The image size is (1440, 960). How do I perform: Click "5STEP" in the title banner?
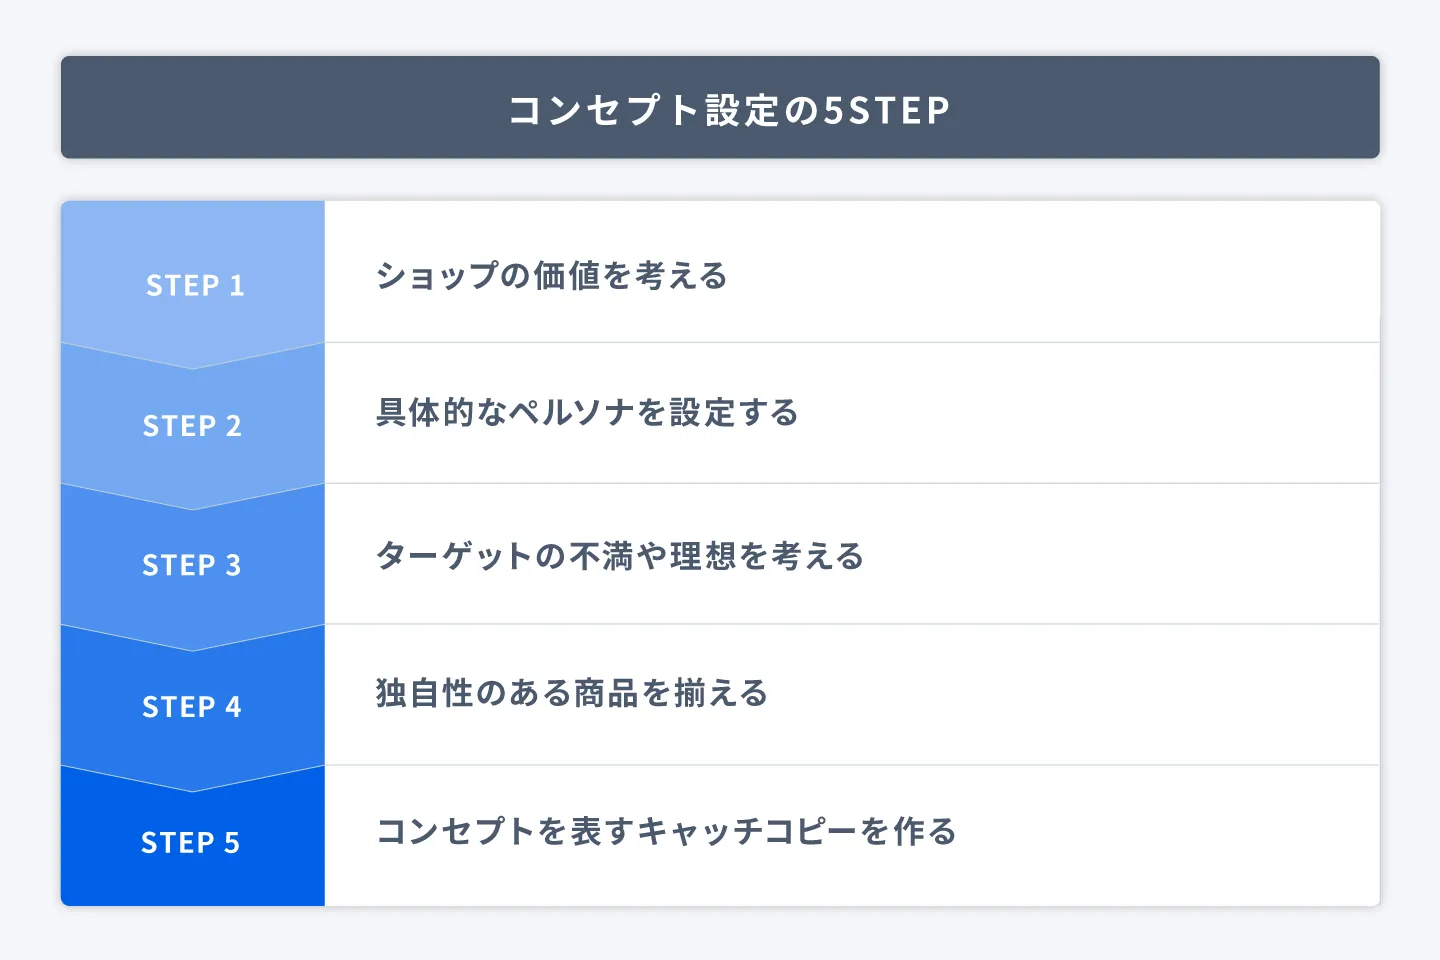click(x=886, y=110)
